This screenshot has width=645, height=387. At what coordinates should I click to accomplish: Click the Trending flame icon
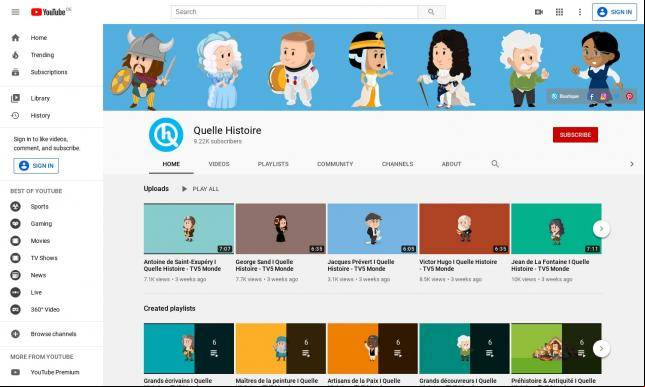point(16,55)
